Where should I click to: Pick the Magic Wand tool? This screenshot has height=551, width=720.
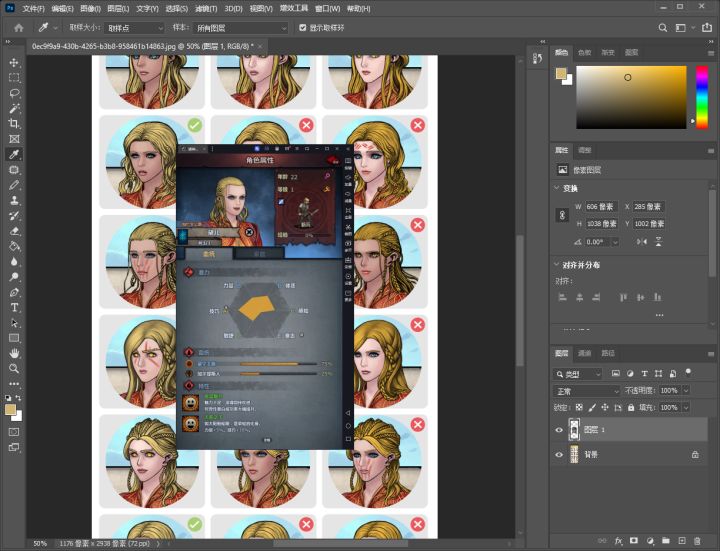tap(14, 108)
